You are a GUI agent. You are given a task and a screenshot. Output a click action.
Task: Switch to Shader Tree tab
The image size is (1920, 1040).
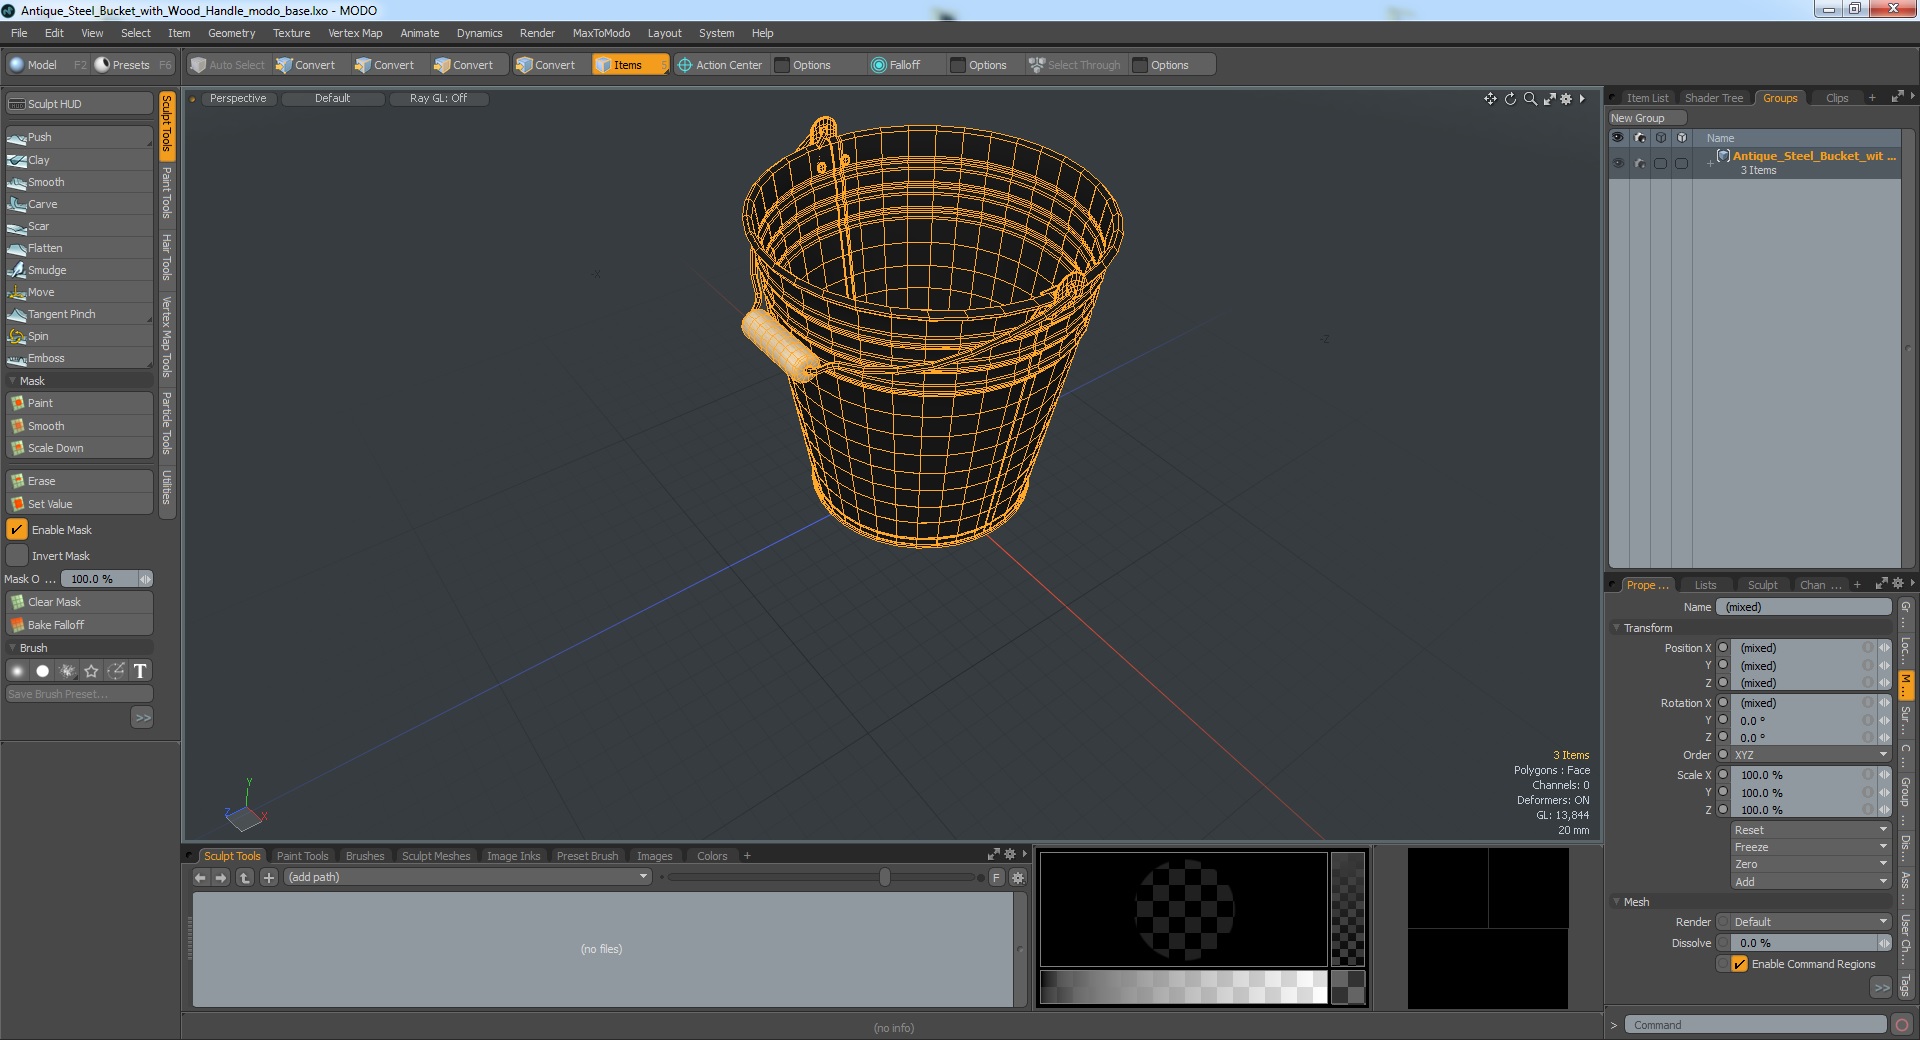coord(1713,98)
